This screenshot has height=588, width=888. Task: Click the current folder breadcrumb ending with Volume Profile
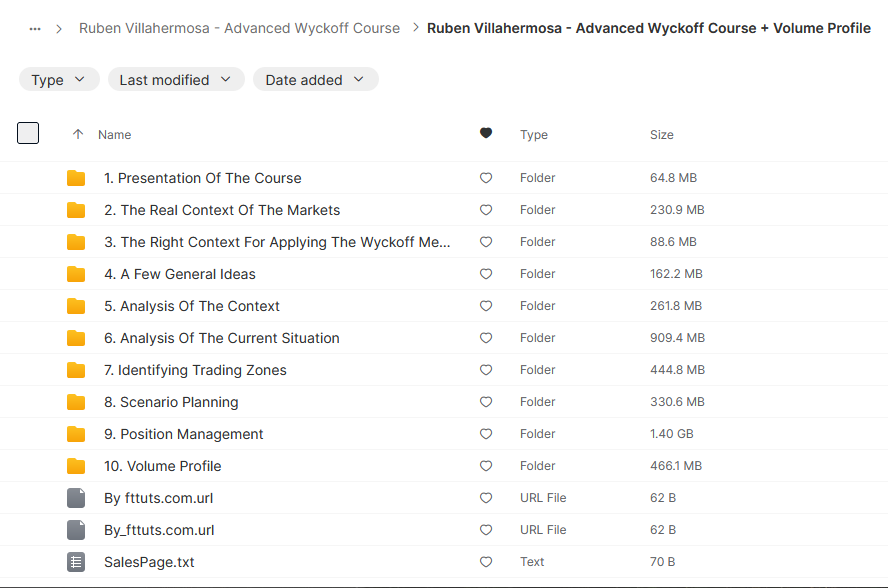648,28
